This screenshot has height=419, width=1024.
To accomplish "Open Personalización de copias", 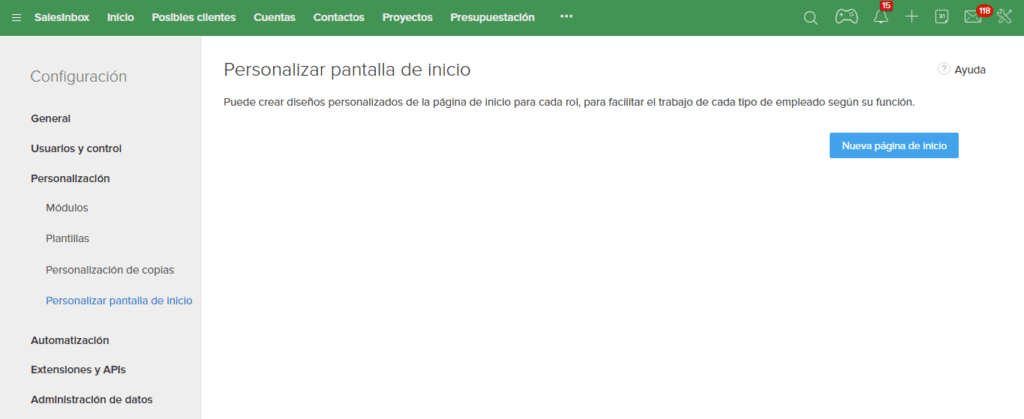I will pyautogui.click(x=110, y=270).
